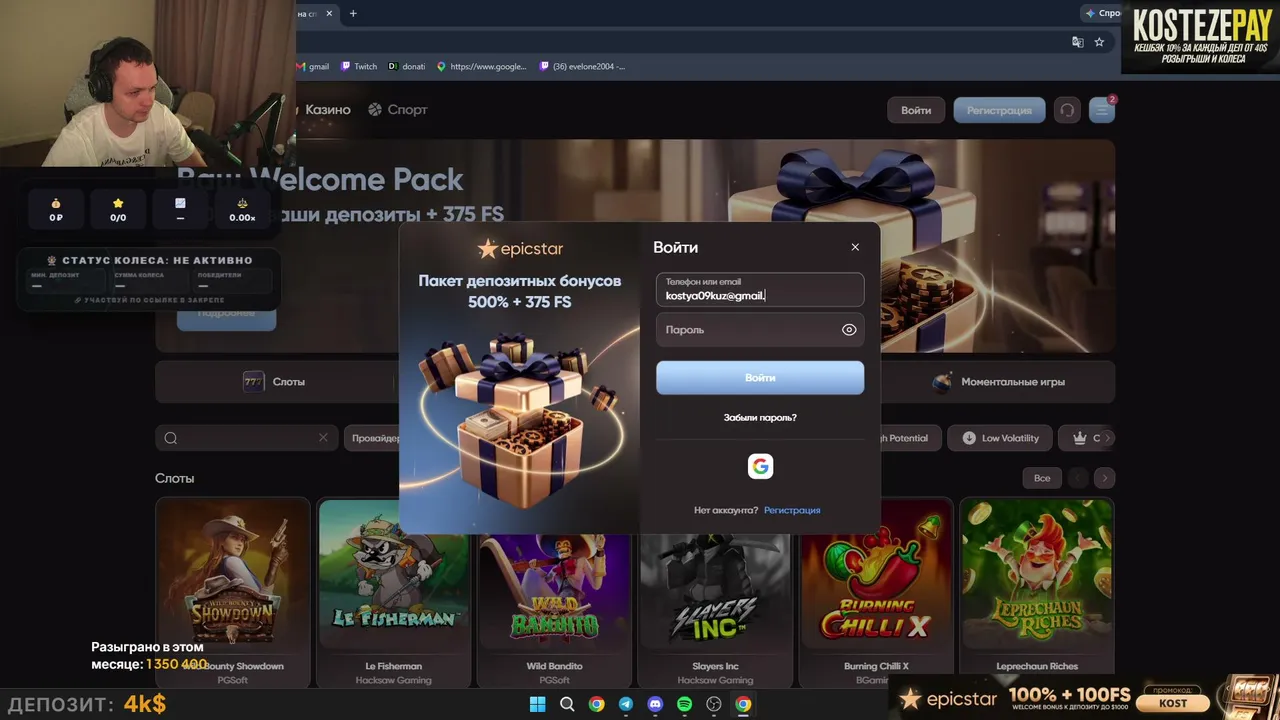The height and width of the screenshot is (720, 1280).
Task: Open Windows taskbar search
Action: (x=567, y=704)
